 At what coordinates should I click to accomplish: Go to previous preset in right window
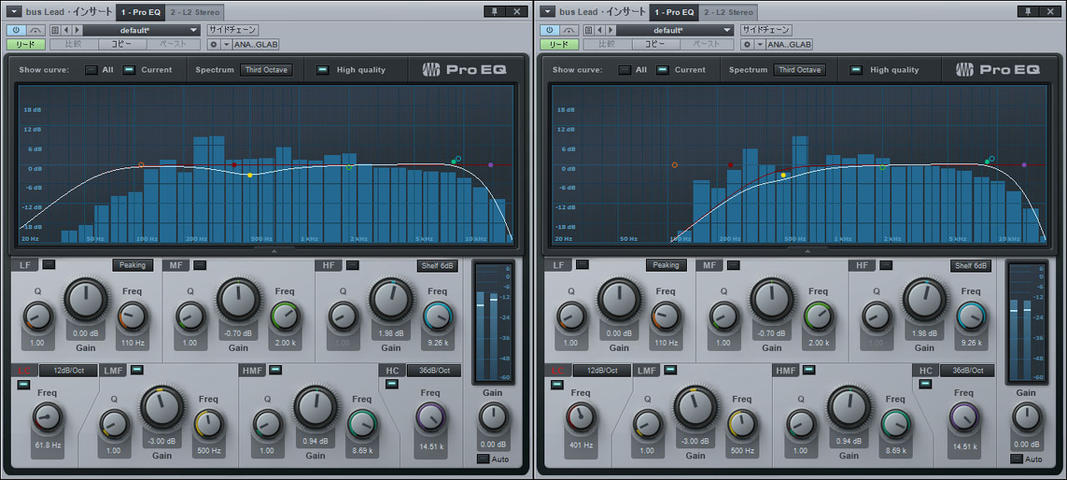[x=600, y=30]
